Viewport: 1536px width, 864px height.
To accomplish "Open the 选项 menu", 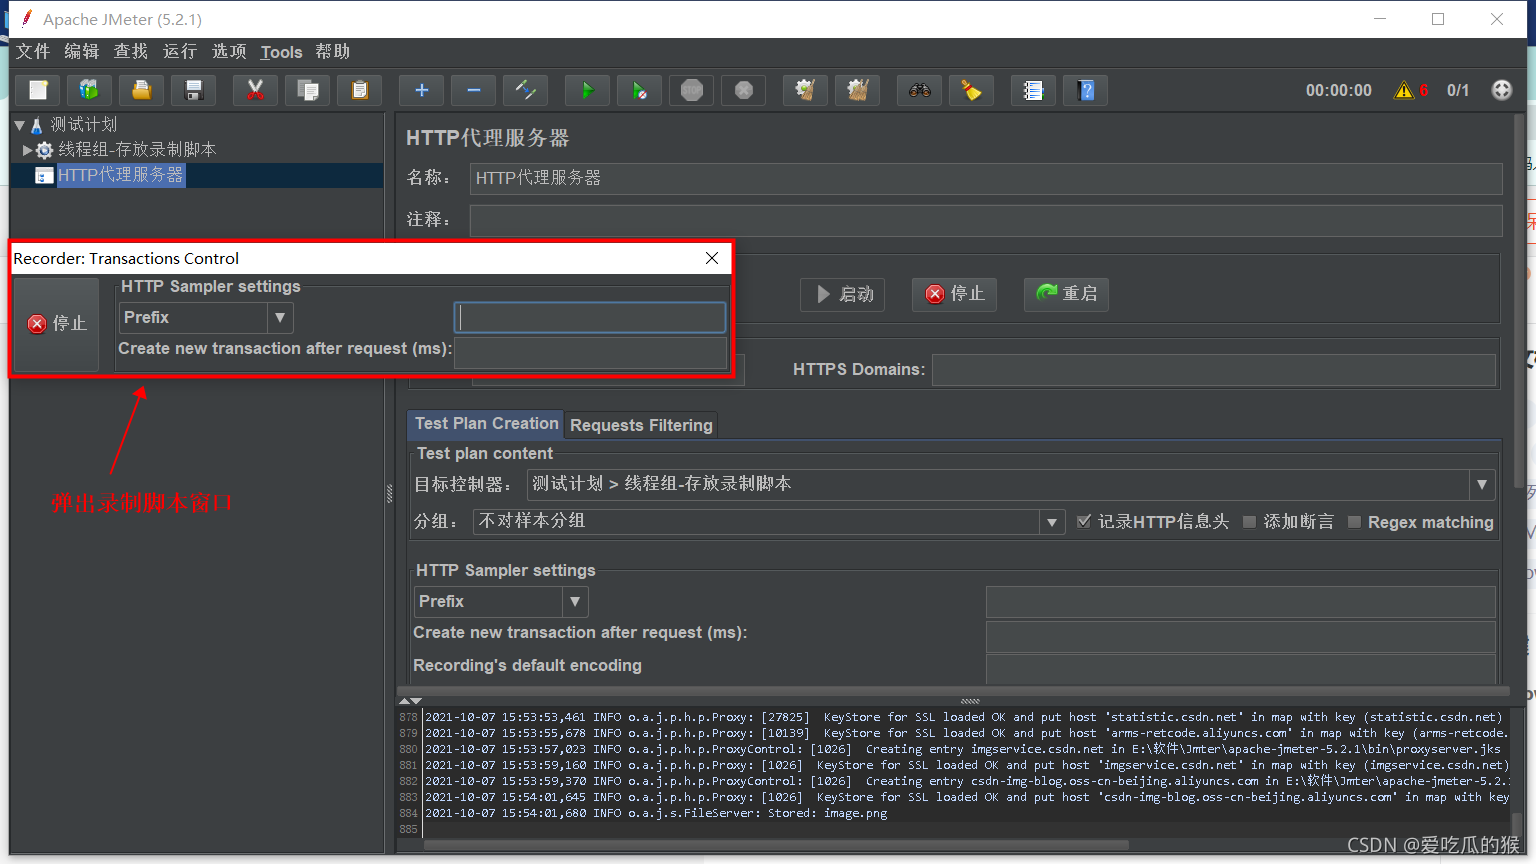I will tap(229, 52).
